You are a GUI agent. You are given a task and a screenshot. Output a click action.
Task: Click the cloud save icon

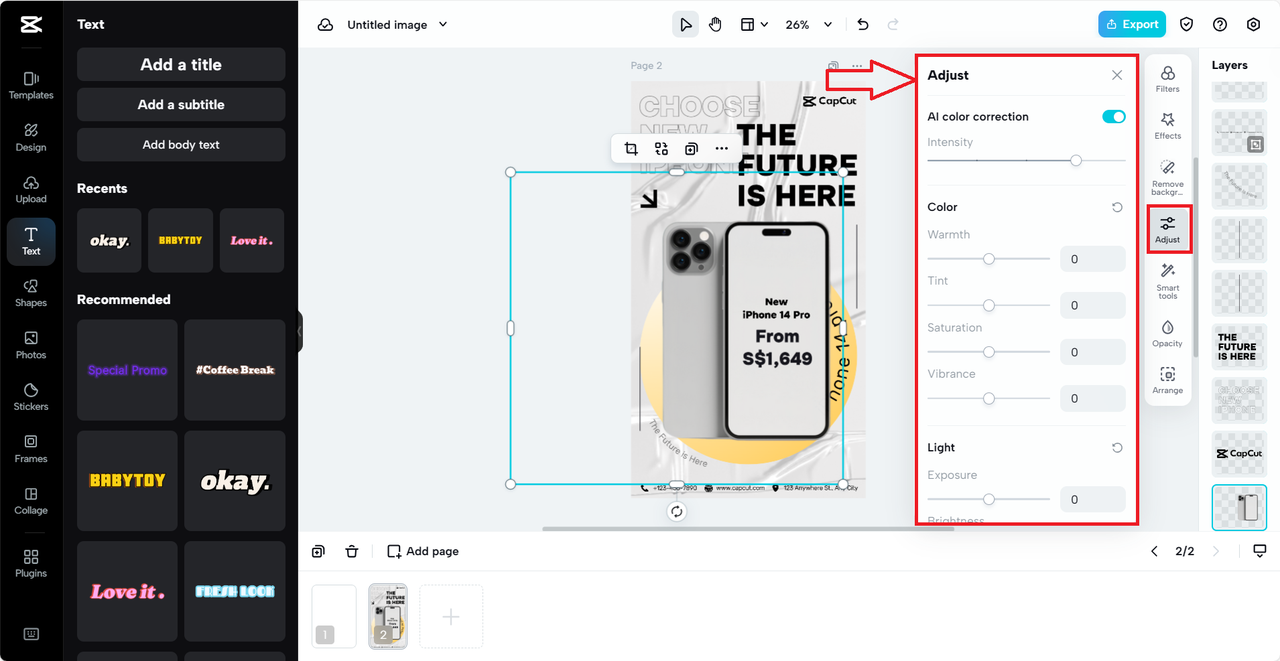point(325,25)
